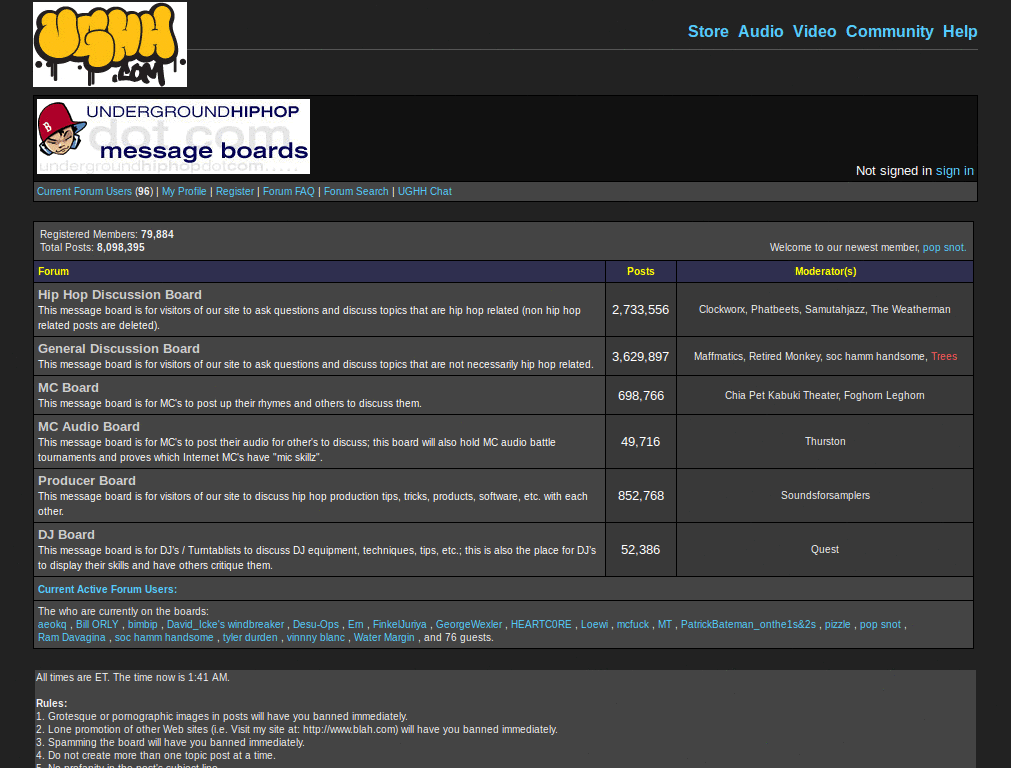Open the Store menu
This screenshot has height=768, width=1024.
click(x=708, y=31)
